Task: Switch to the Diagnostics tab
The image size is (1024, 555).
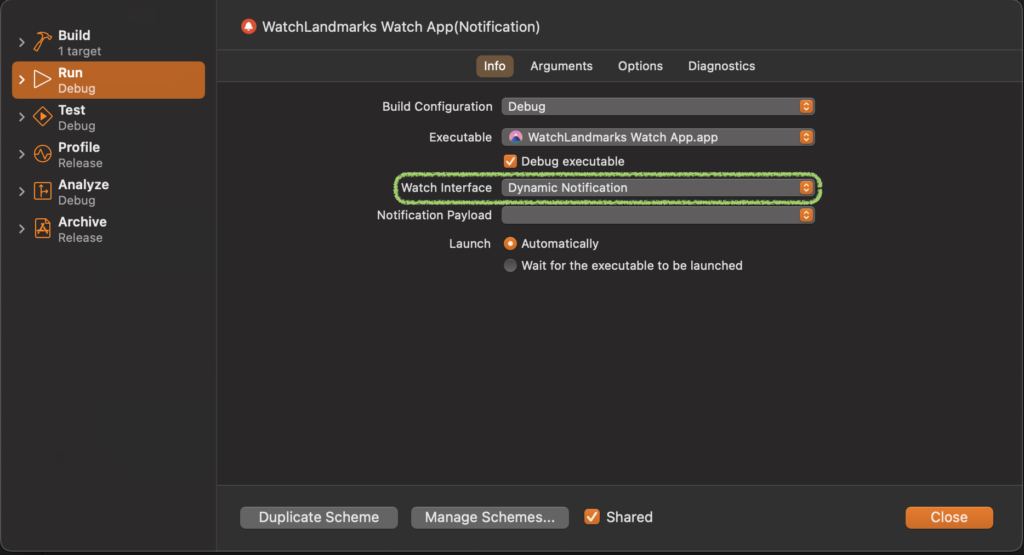Action: [721, 66]
